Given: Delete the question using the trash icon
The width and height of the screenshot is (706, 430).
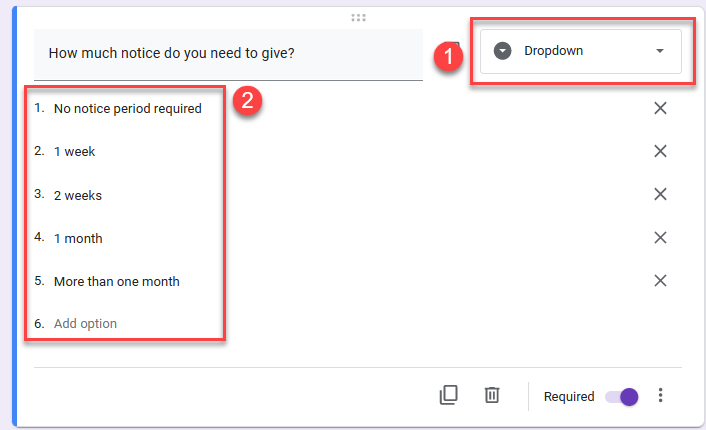Looking at the screenshot, I should click(492, 395).
